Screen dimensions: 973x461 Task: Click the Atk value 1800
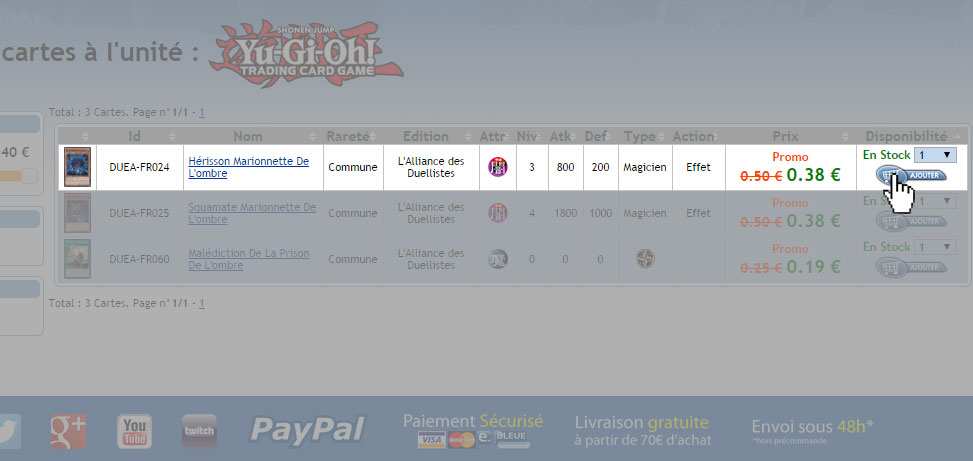[x=565, y=213]
